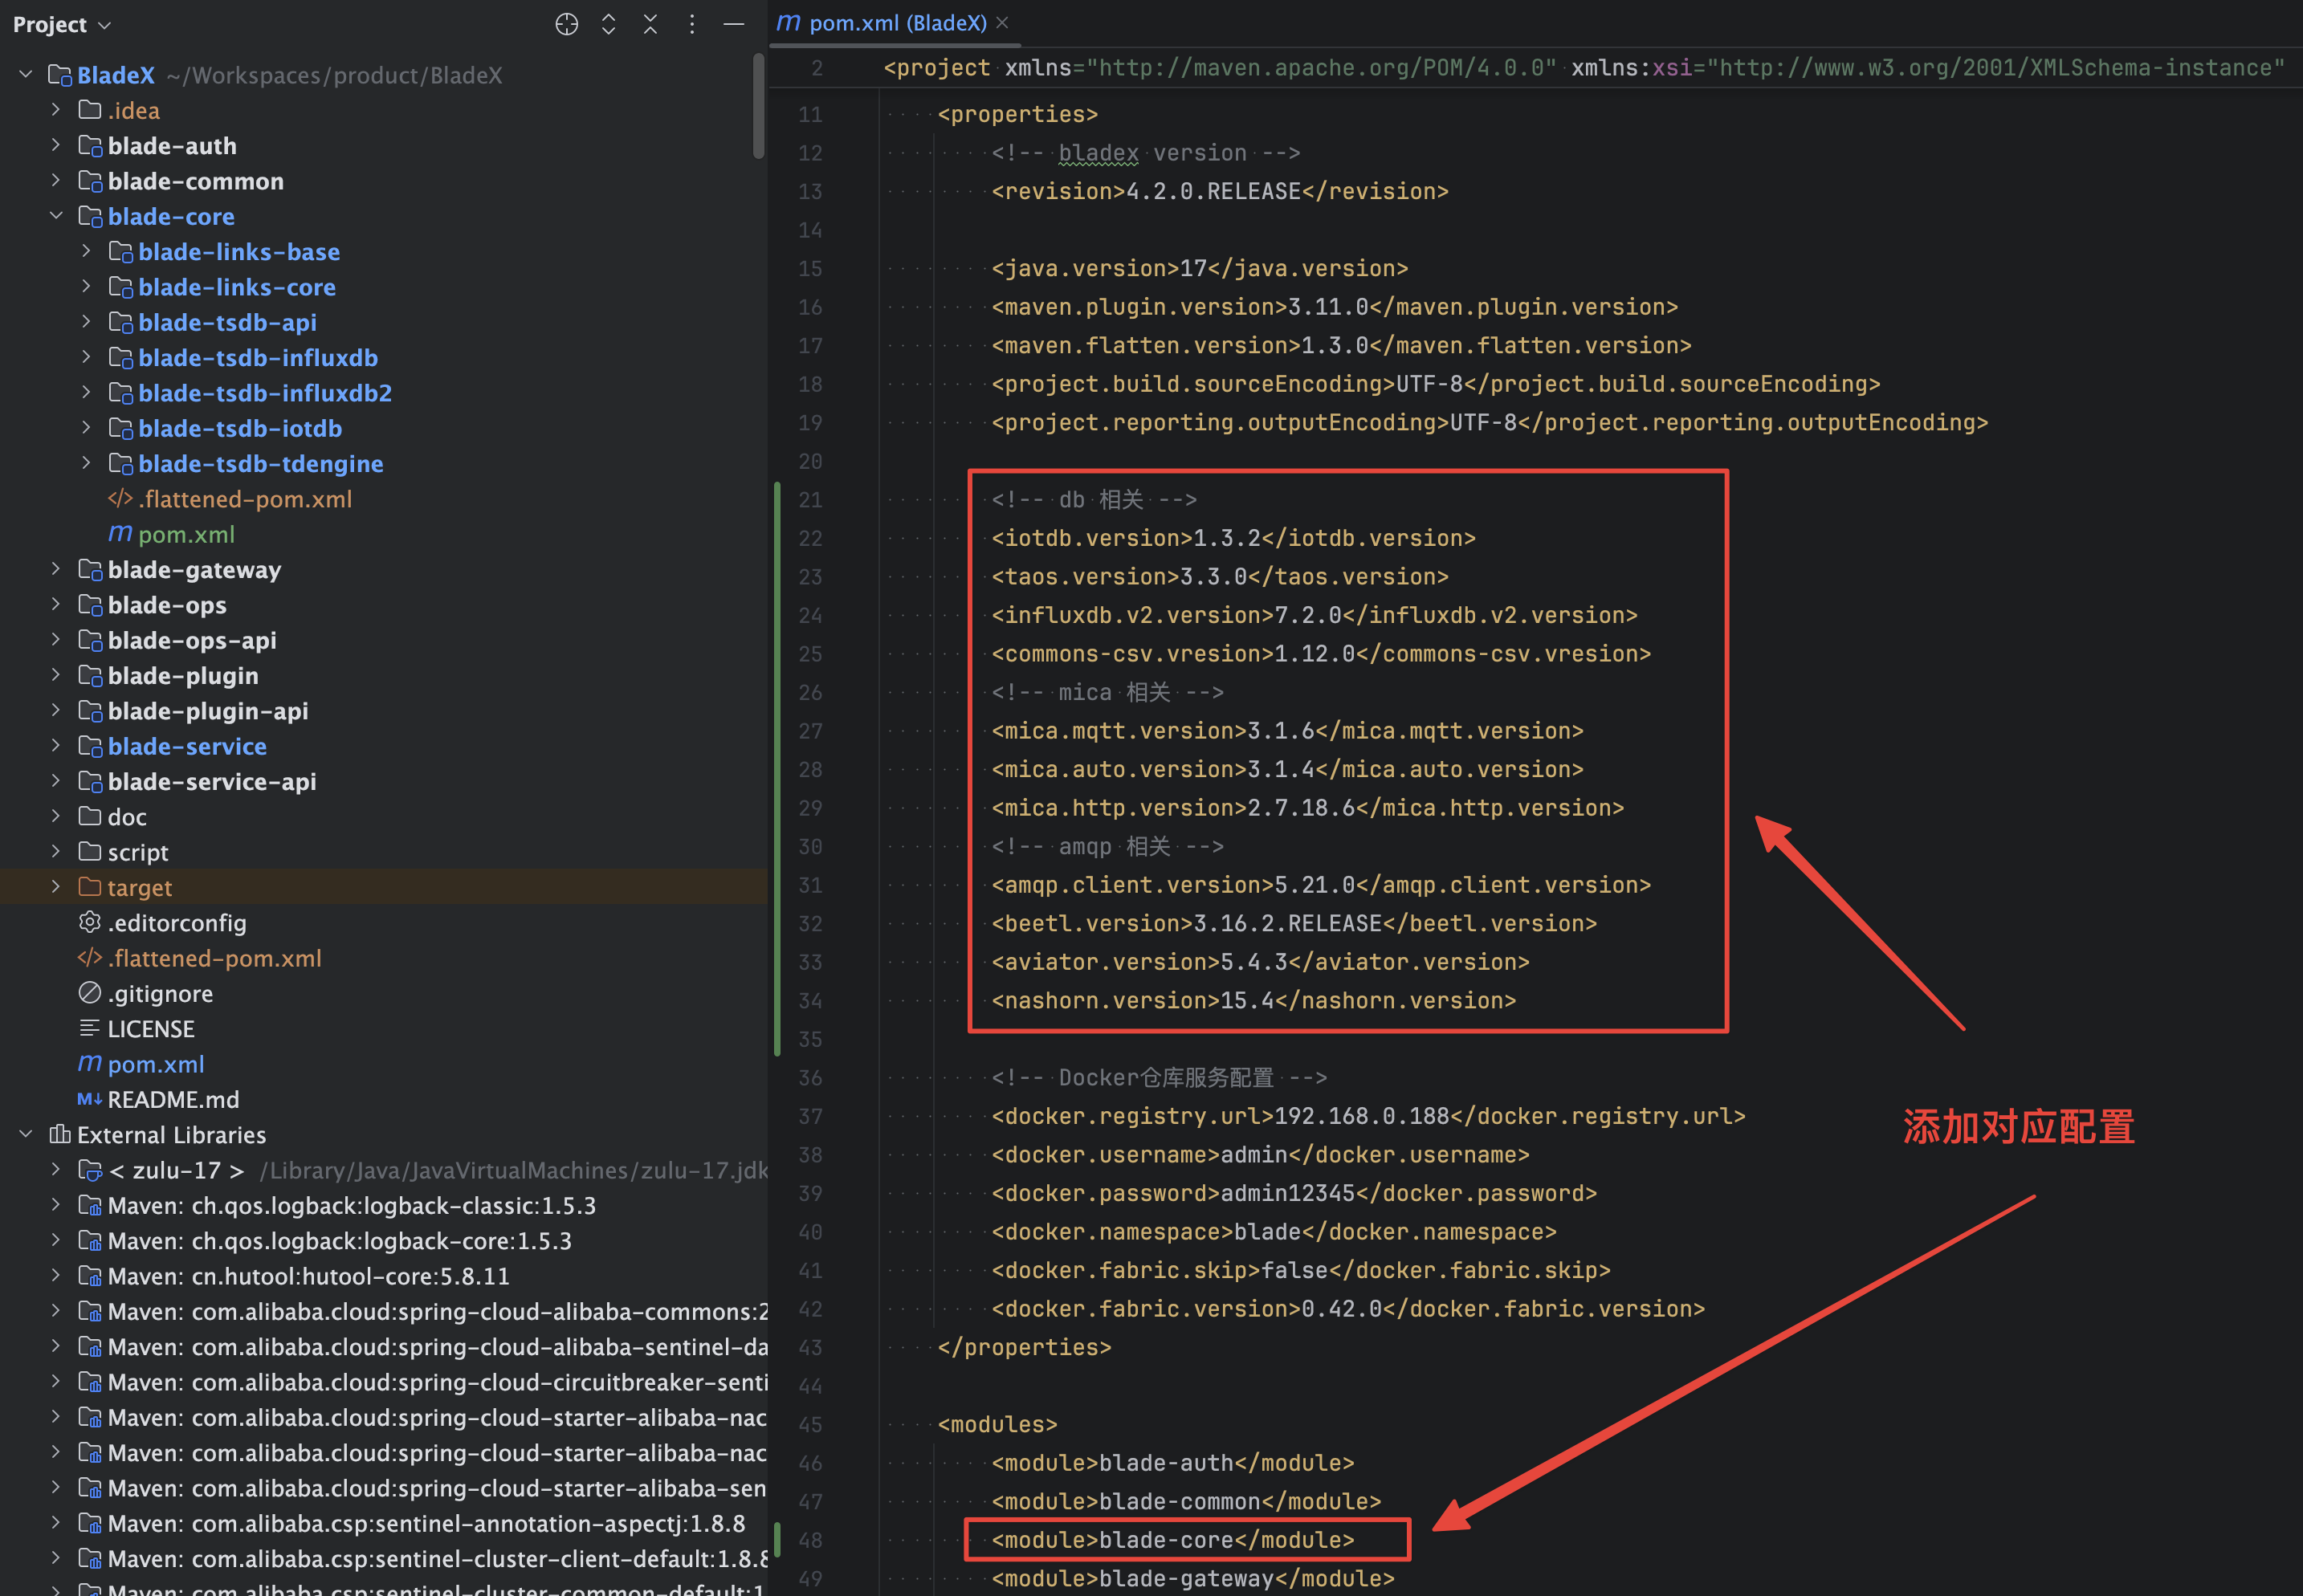The height and width of the screenshot is (1596, 2303).
Task: Select sentinel-annotation-aspectj:1.8.8 library
Action: pyautogui.click(x=426, y=1523)
